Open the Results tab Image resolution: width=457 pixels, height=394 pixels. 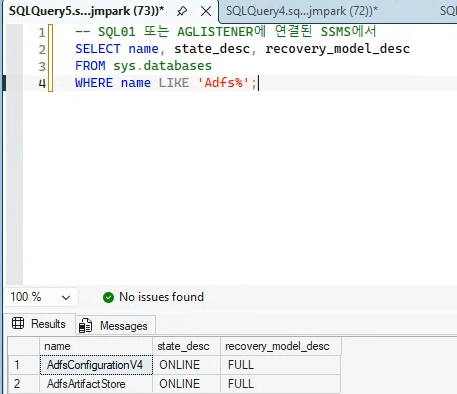41,324
